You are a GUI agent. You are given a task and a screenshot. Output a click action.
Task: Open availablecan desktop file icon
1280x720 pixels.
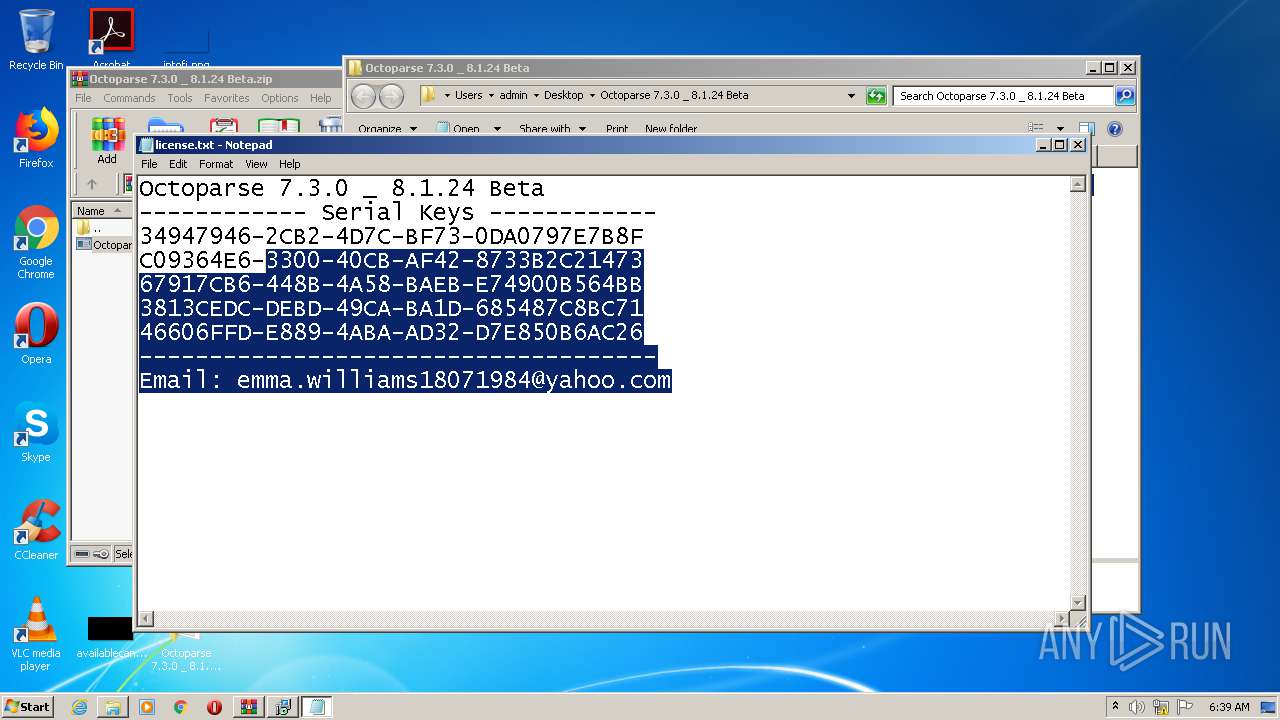[111, 637]
